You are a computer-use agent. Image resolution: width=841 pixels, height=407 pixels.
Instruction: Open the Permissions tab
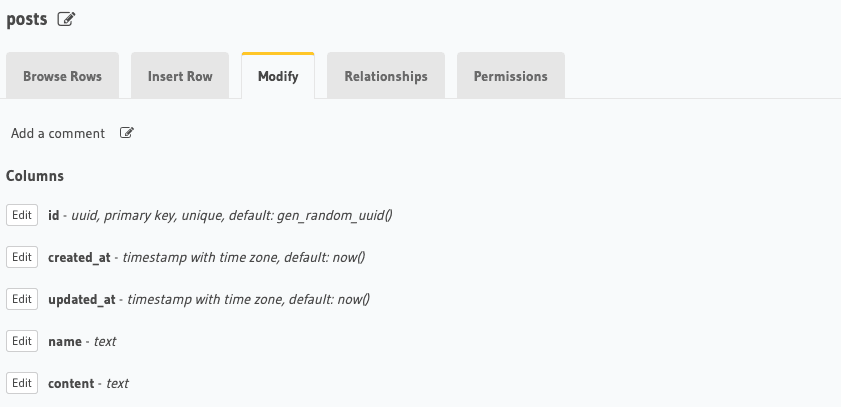click(511, 76)
